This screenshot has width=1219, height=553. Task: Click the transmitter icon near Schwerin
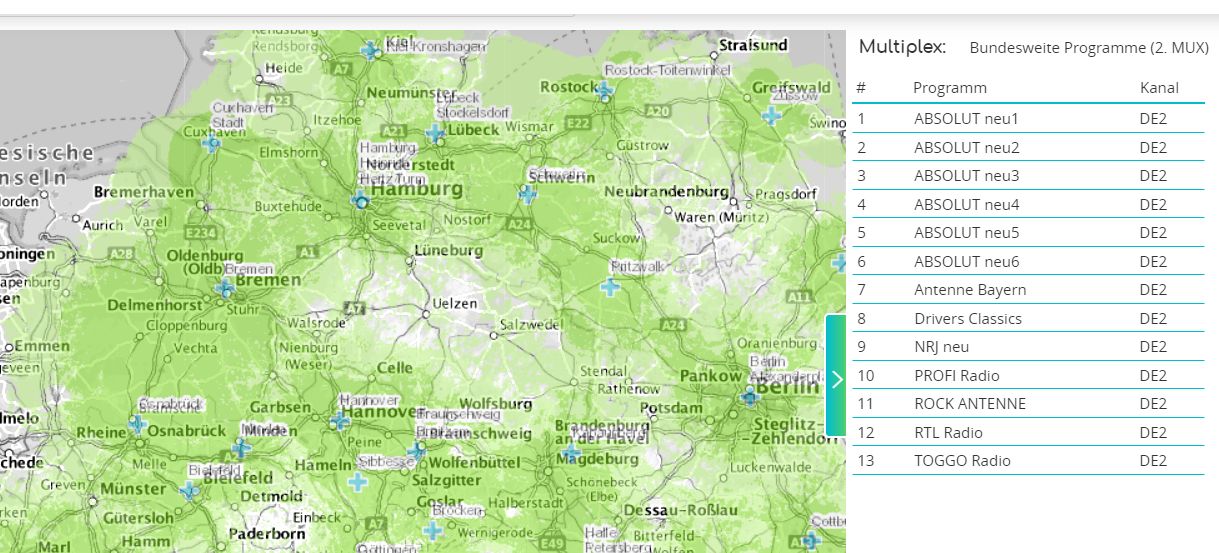point(527,194)
